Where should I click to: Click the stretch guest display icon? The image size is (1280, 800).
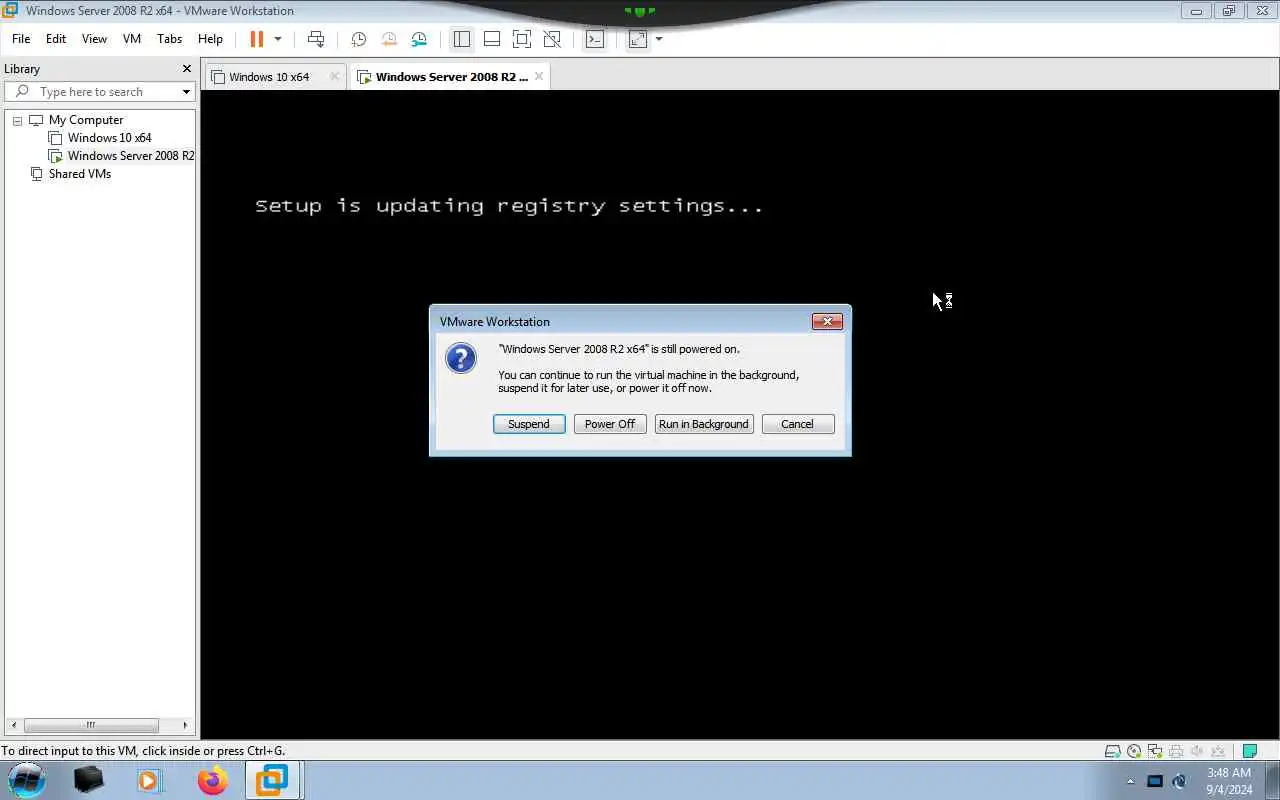tap(638, 39)
